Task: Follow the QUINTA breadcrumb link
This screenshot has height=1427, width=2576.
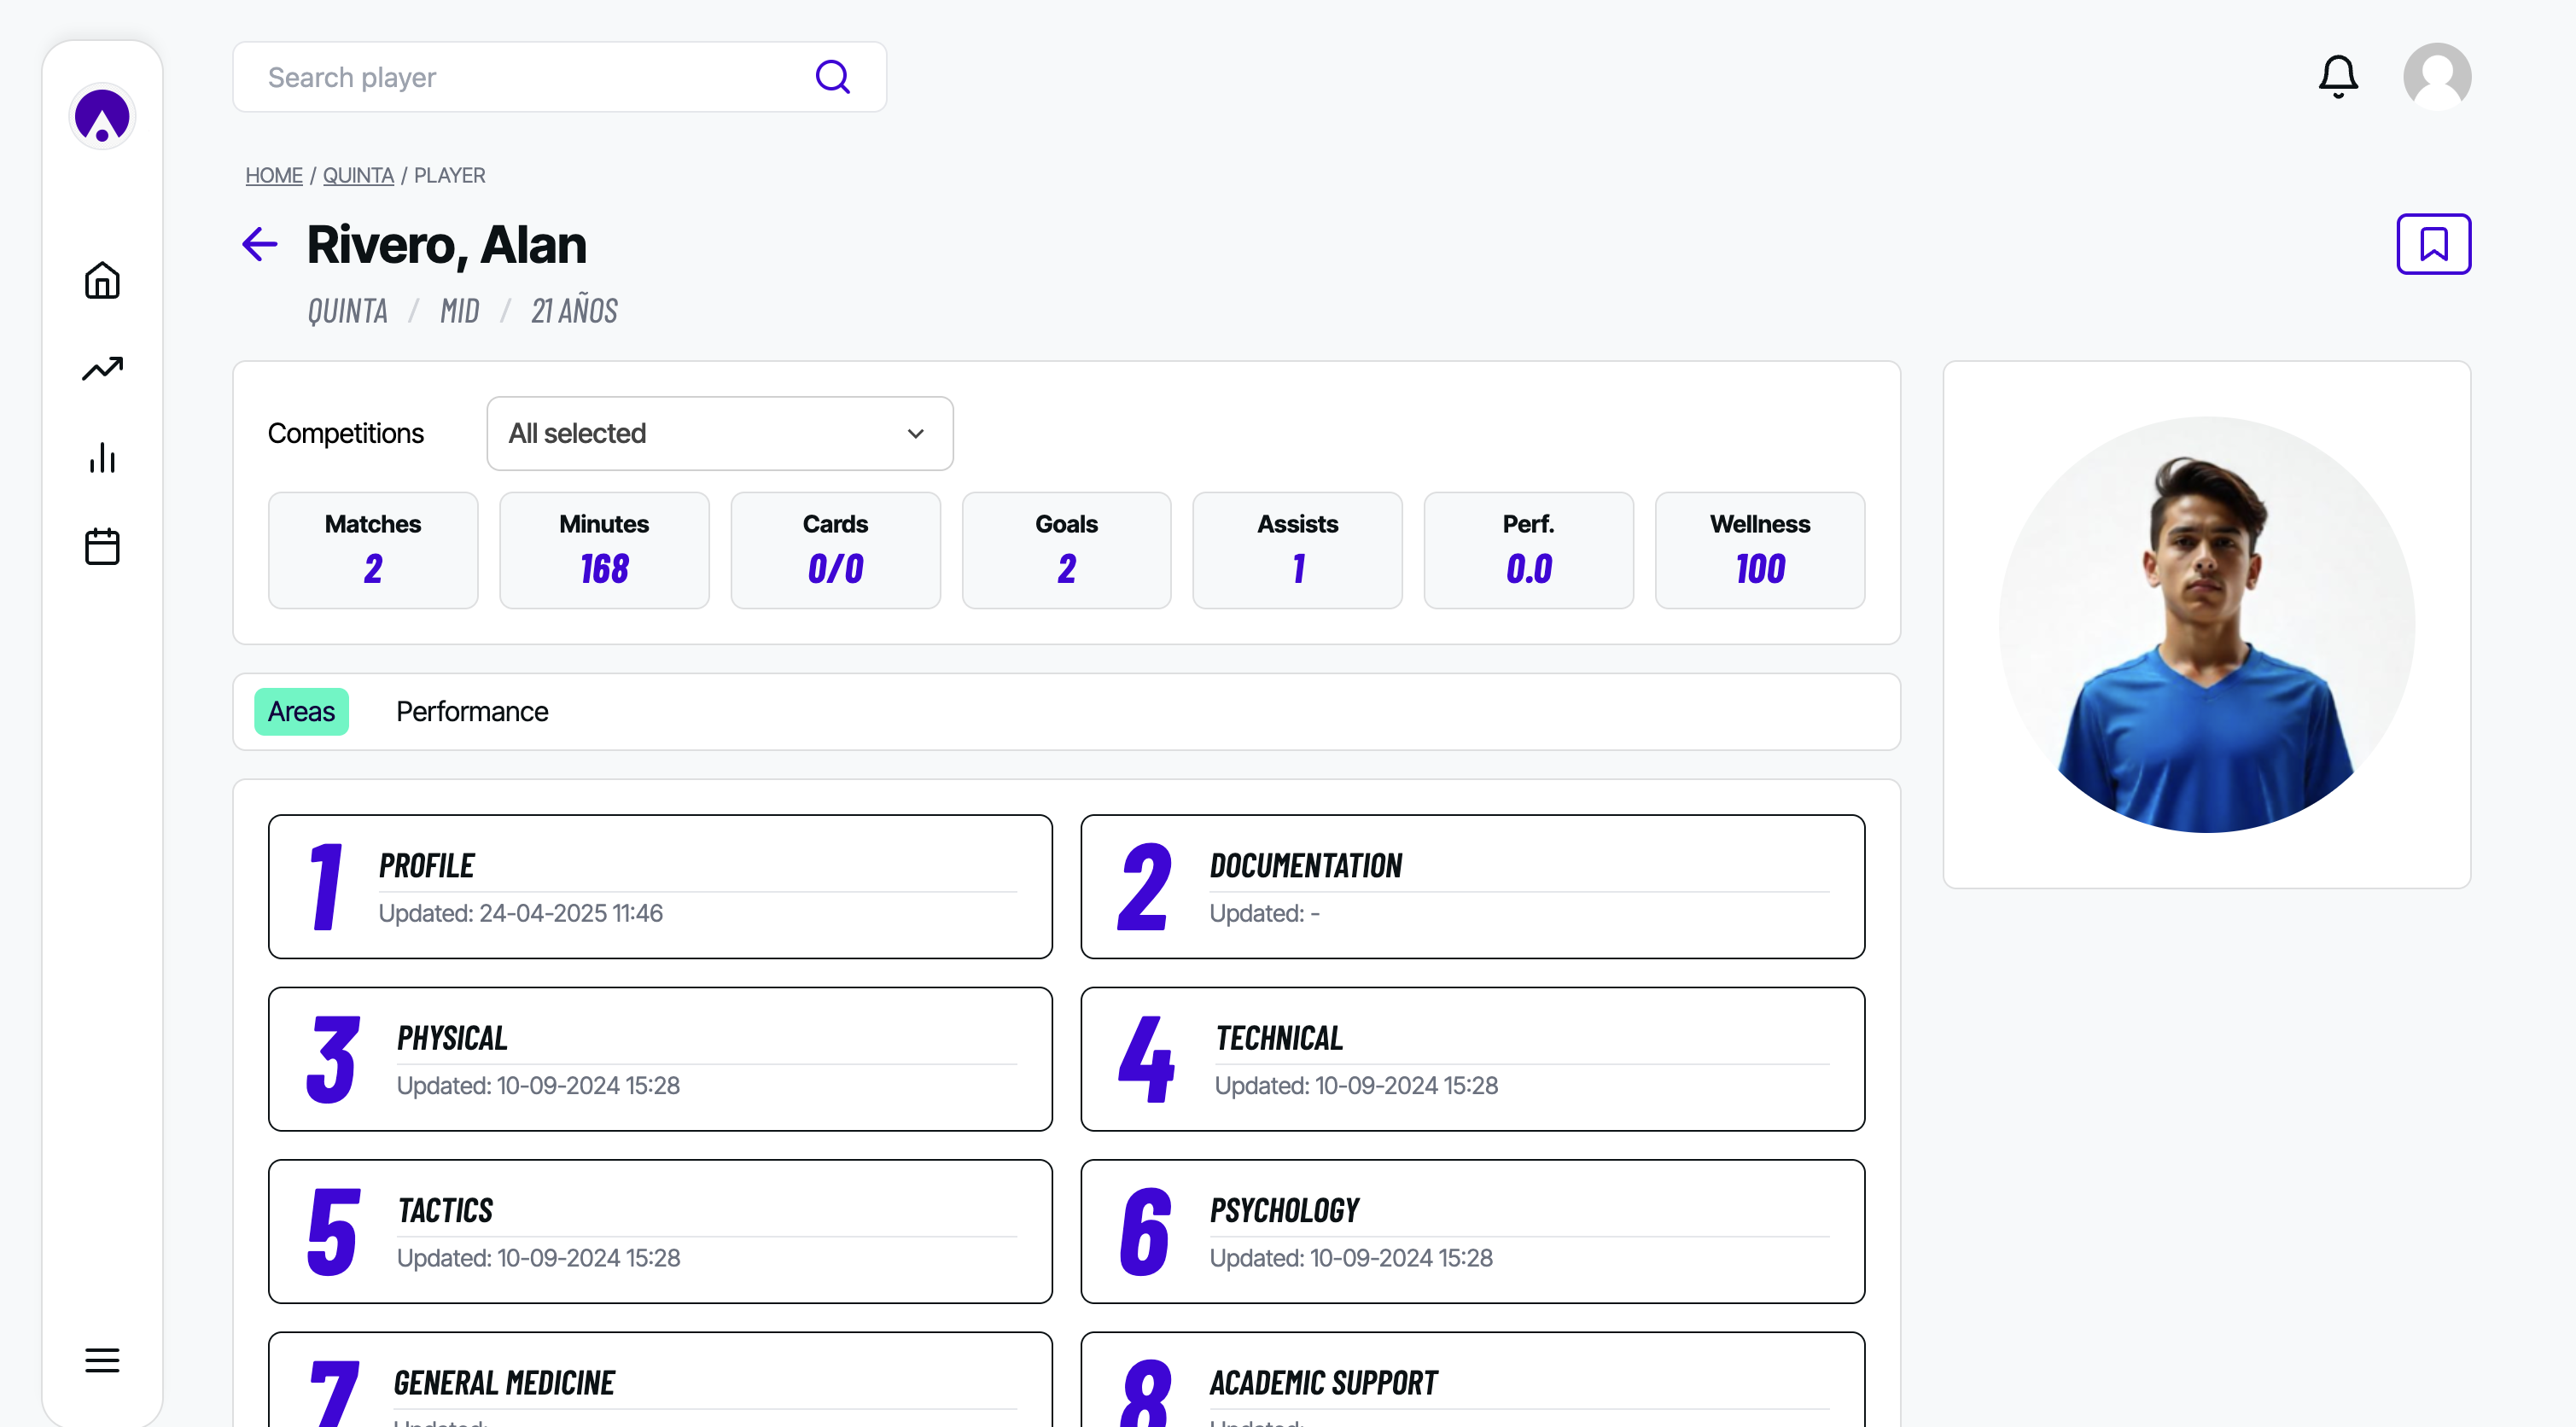Action: pos(358,175)
